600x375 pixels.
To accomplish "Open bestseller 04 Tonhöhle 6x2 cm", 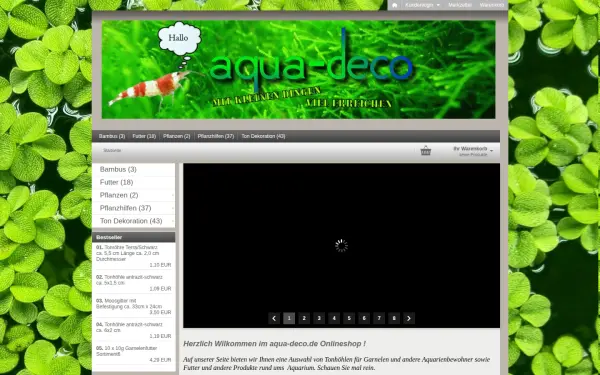I will (x=129, y=327).
